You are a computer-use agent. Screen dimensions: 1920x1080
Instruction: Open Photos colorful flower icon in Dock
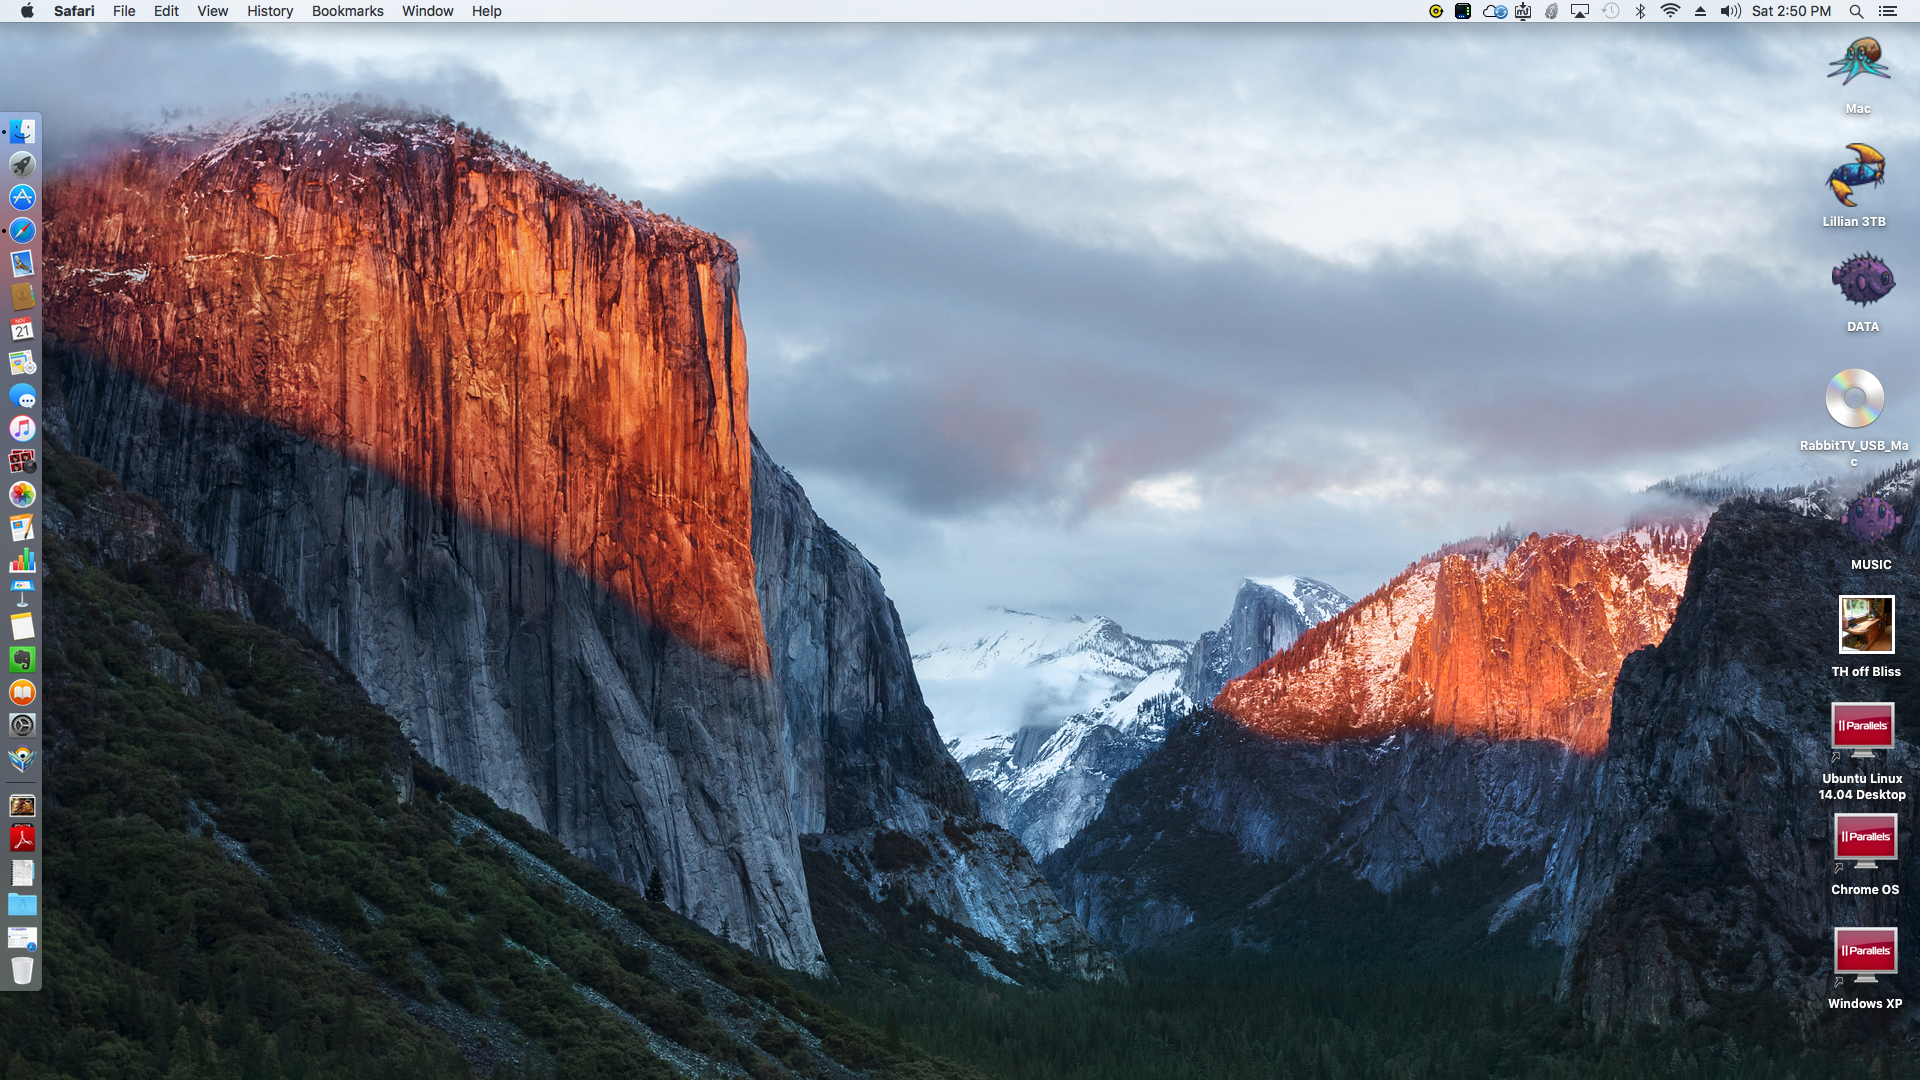[x=22, y=494]
